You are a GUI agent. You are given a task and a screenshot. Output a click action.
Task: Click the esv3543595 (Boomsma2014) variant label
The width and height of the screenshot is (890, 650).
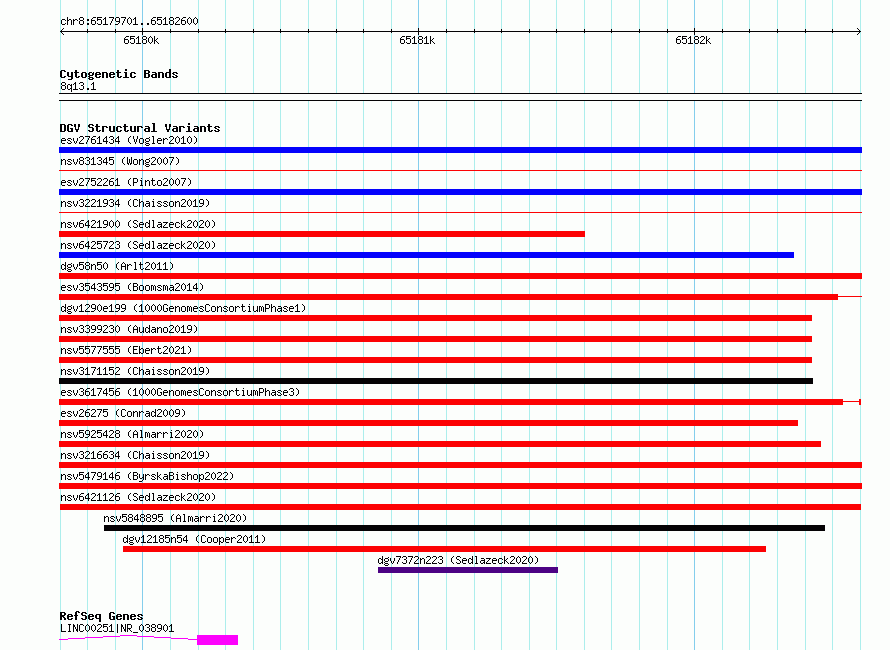click(x=132, y=287)
